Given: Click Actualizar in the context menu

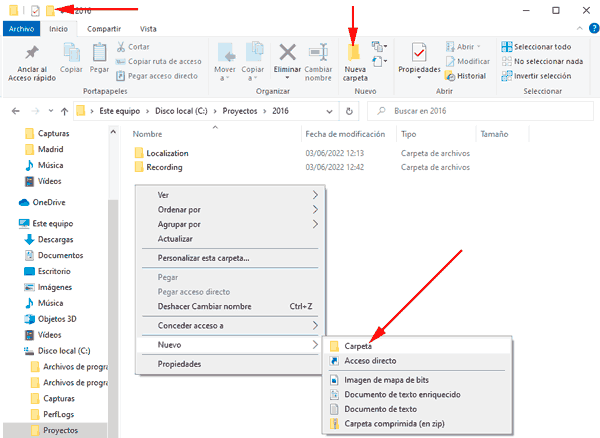Looking at the screenshot, I should (230, 239).
